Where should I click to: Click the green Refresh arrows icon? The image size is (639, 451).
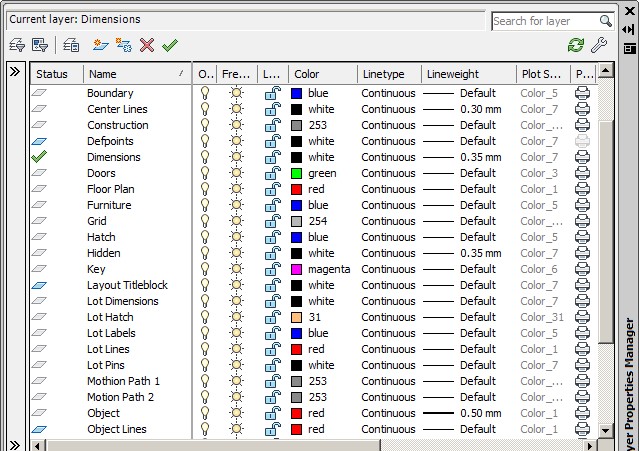pyautogui.click(x=575, y=45)
